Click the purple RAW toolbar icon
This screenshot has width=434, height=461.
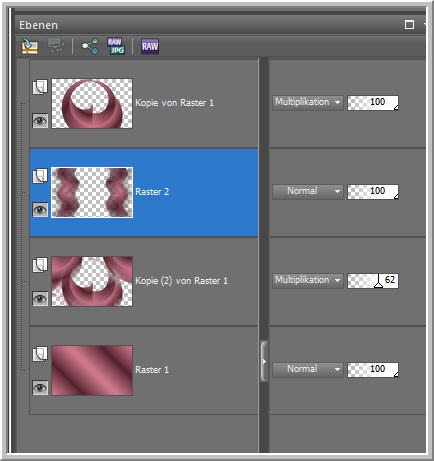coord(150,46)
